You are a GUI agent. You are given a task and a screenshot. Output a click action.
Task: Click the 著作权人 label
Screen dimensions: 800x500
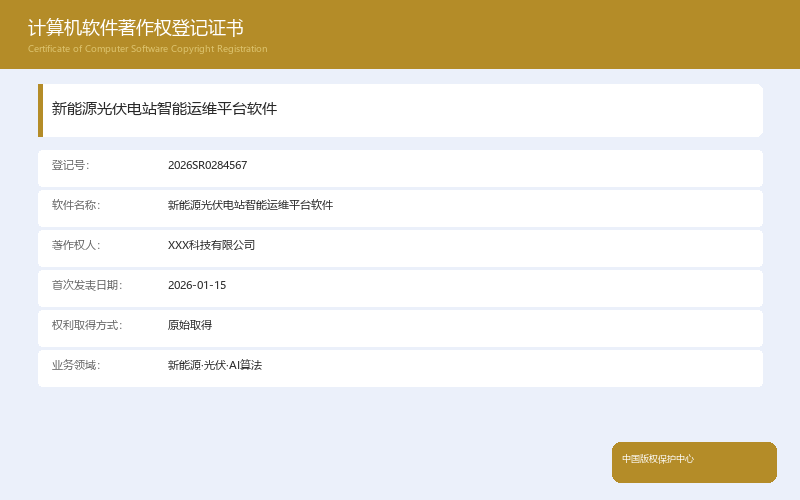76,245
